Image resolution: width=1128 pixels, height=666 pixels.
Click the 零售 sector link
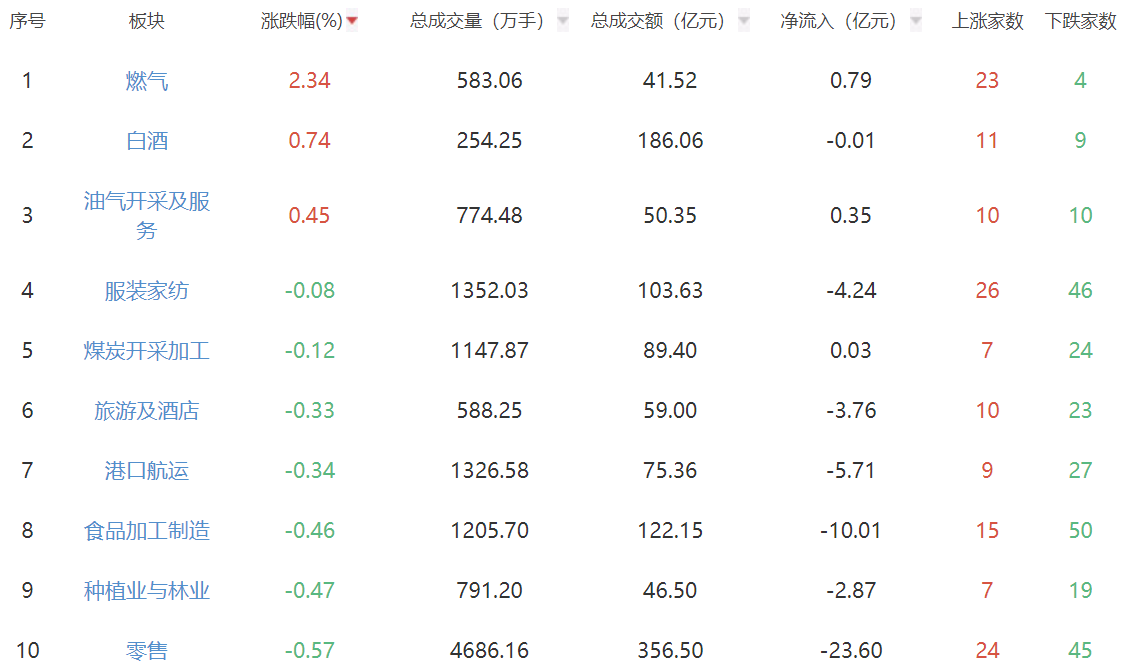pos(147,651)
